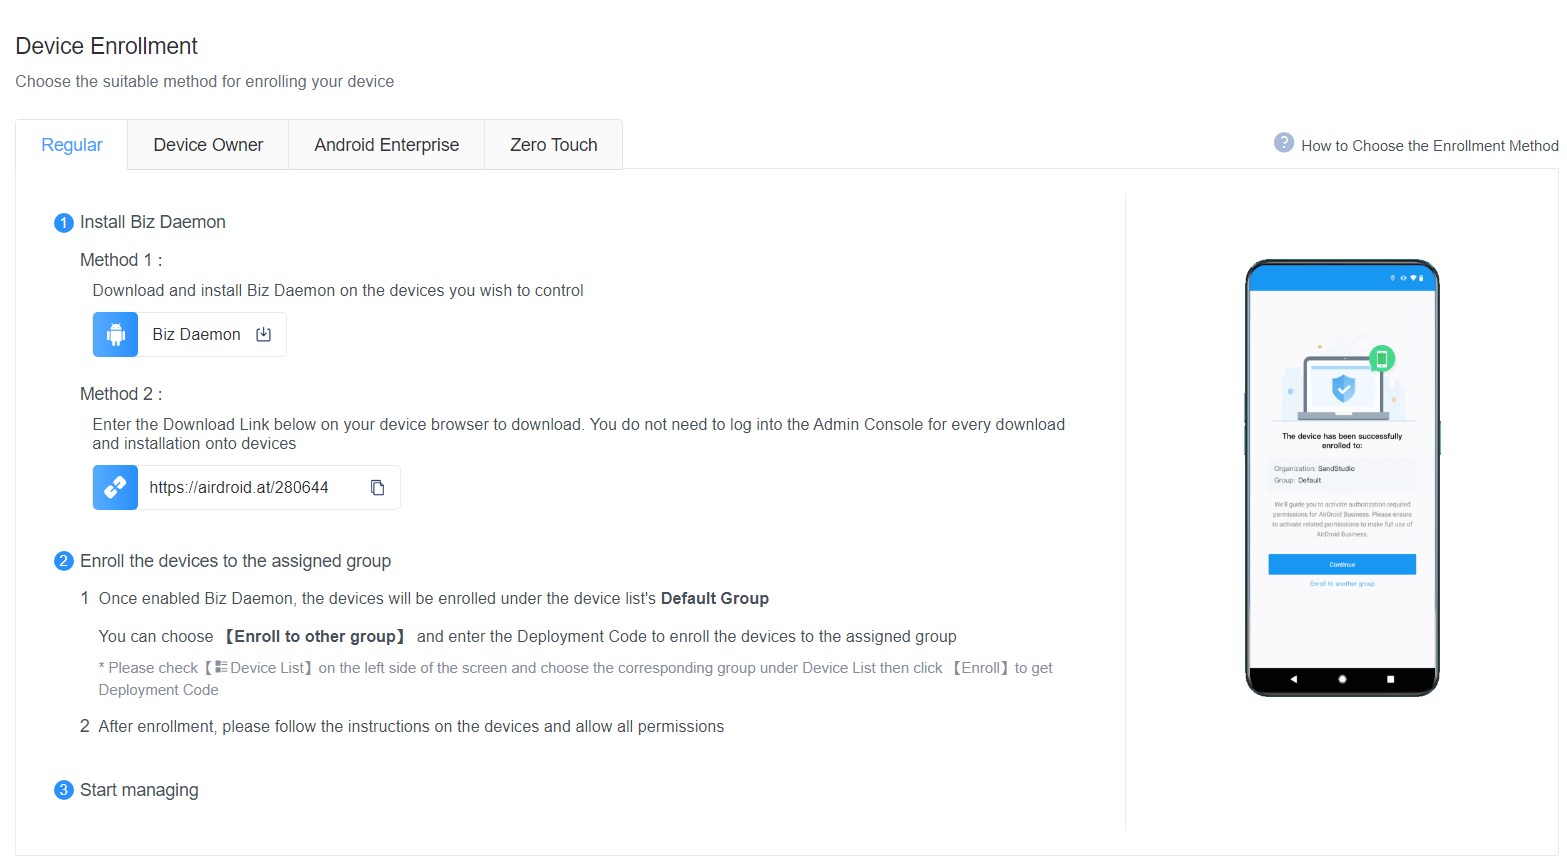Image resolution: width=1567 pixels, height=868 pixels.
Task: Click Continue button in phone preview
Action: (1342, 564)
